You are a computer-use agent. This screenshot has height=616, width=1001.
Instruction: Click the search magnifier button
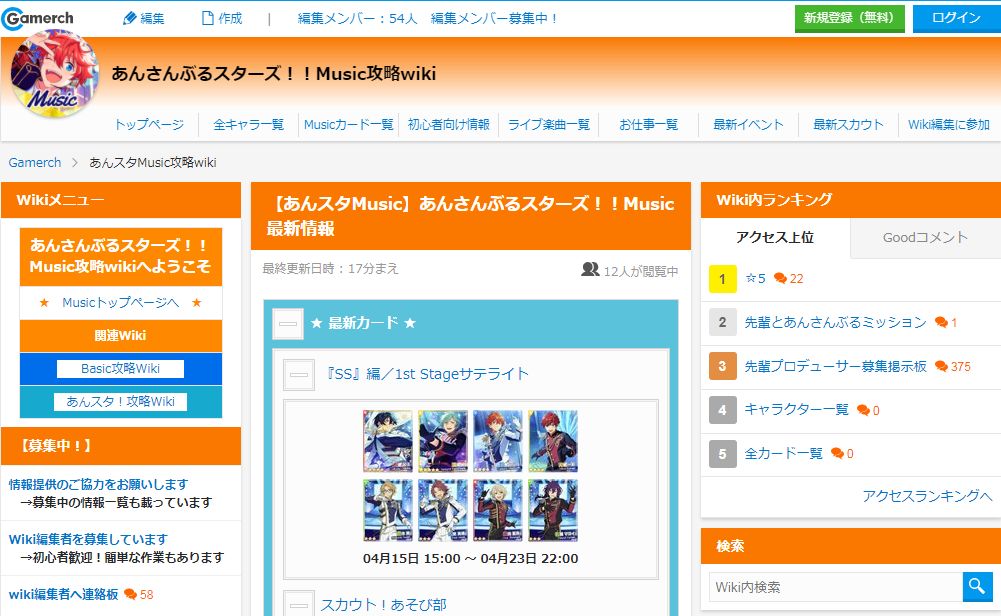pyautogui.click(x=977, y=587)
